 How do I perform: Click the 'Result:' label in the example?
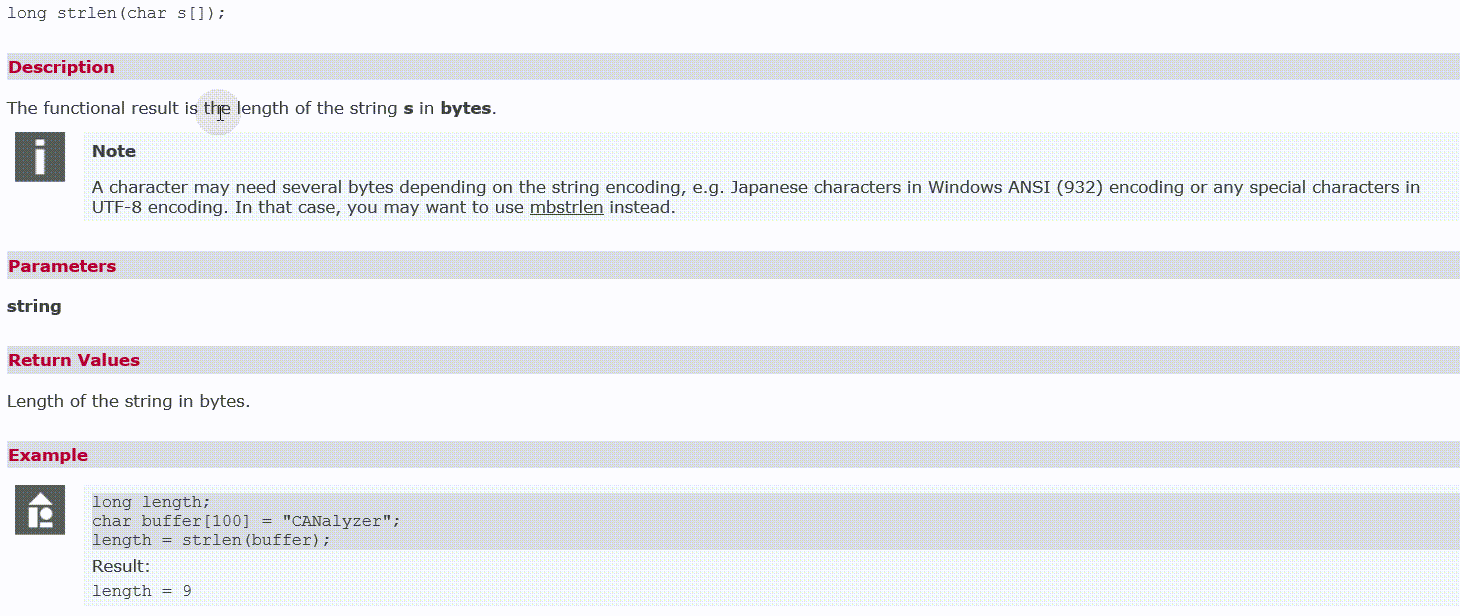pos(120,565)
